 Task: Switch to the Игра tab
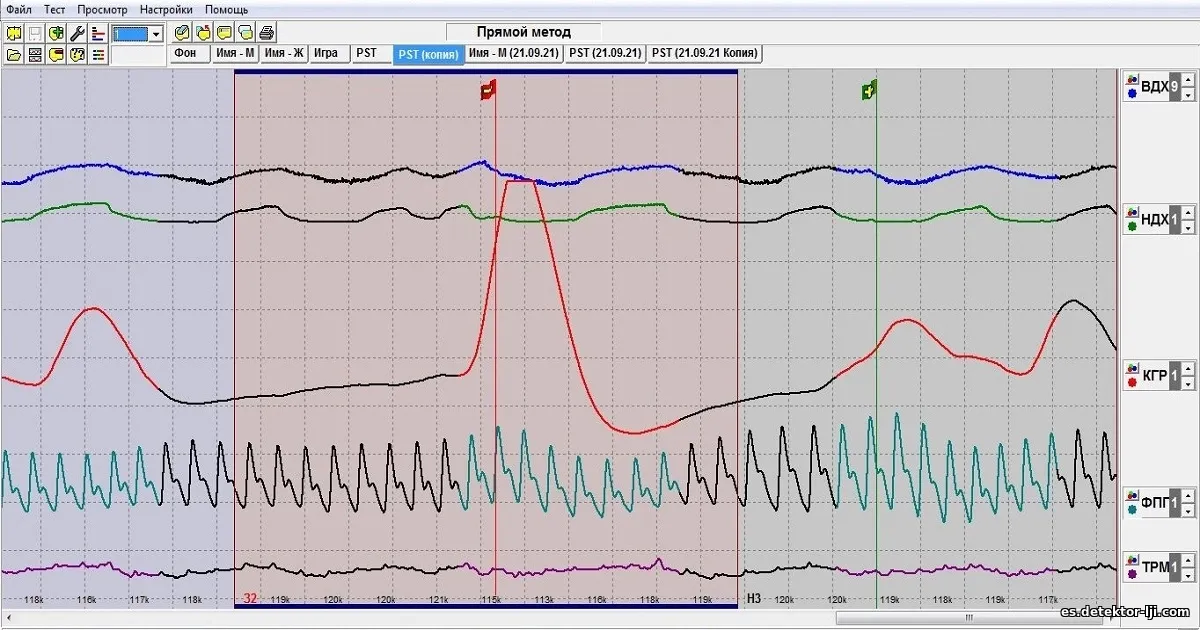(325, 53)
